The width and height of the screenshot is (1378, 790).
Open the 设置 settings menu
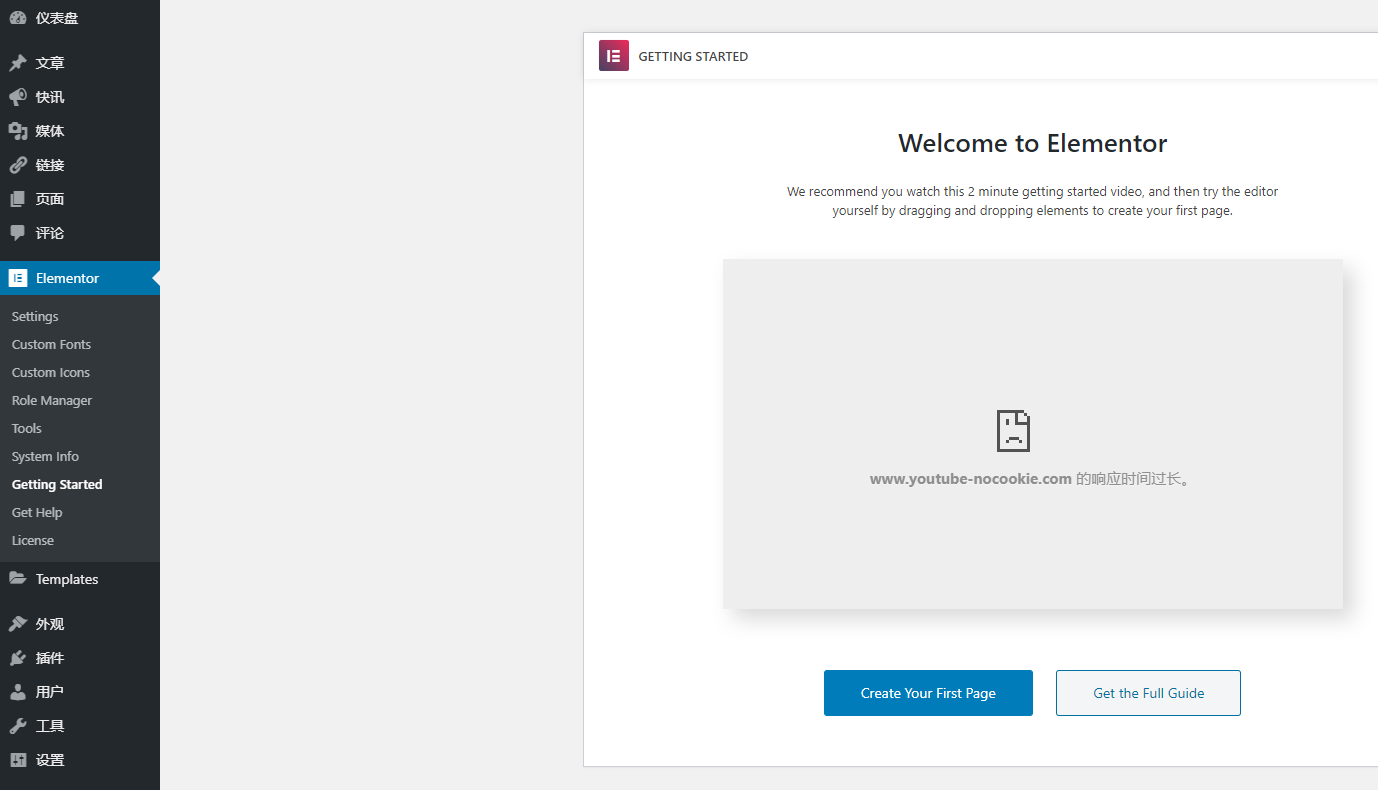[x=80, y=760]
